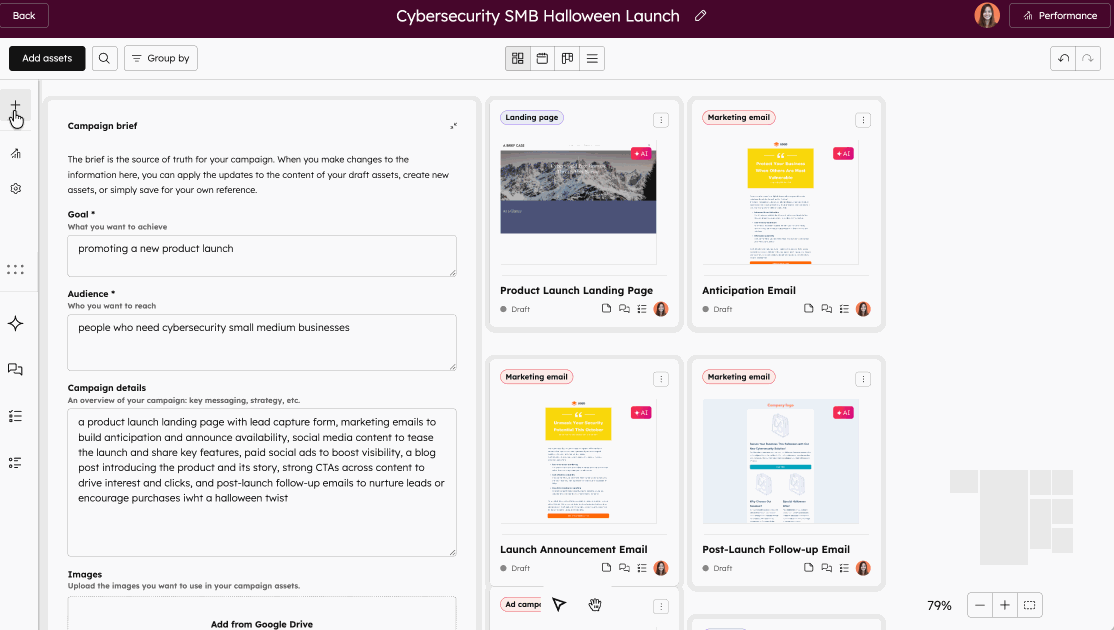Select the hand pan tool
1114x630 pixels.
click(x=595, y=604)
